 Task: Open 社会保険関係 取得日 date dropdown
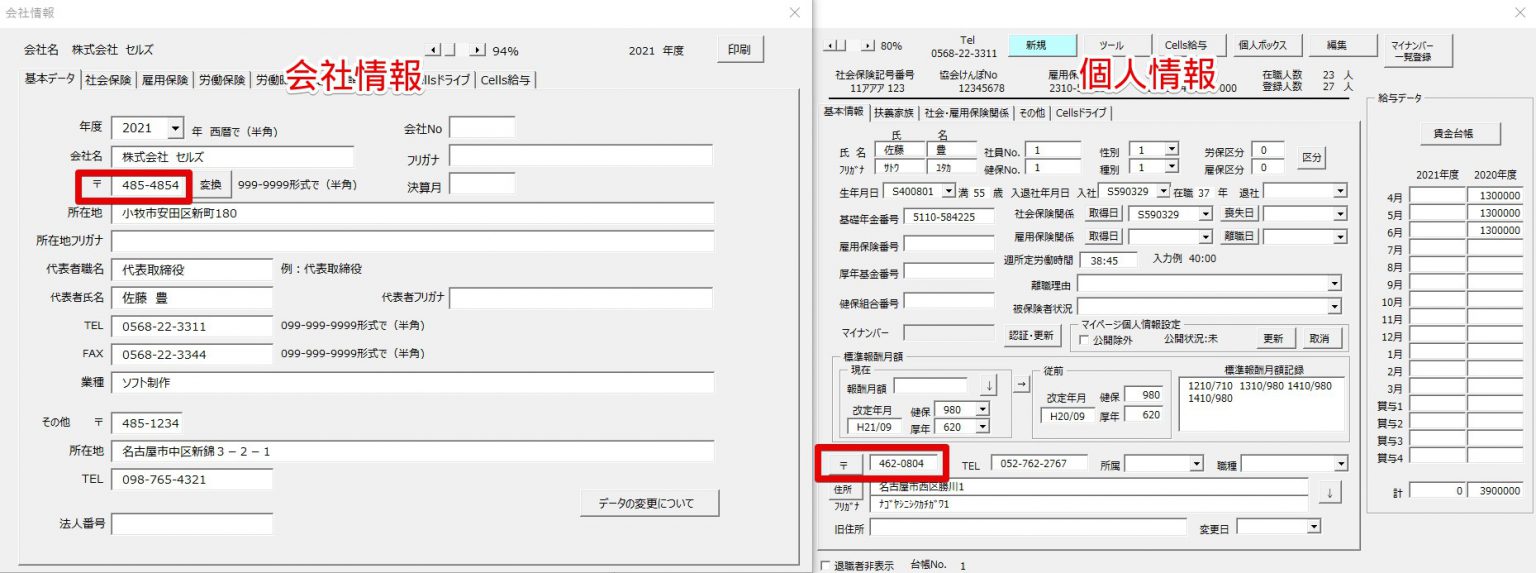click(1205, 214)
